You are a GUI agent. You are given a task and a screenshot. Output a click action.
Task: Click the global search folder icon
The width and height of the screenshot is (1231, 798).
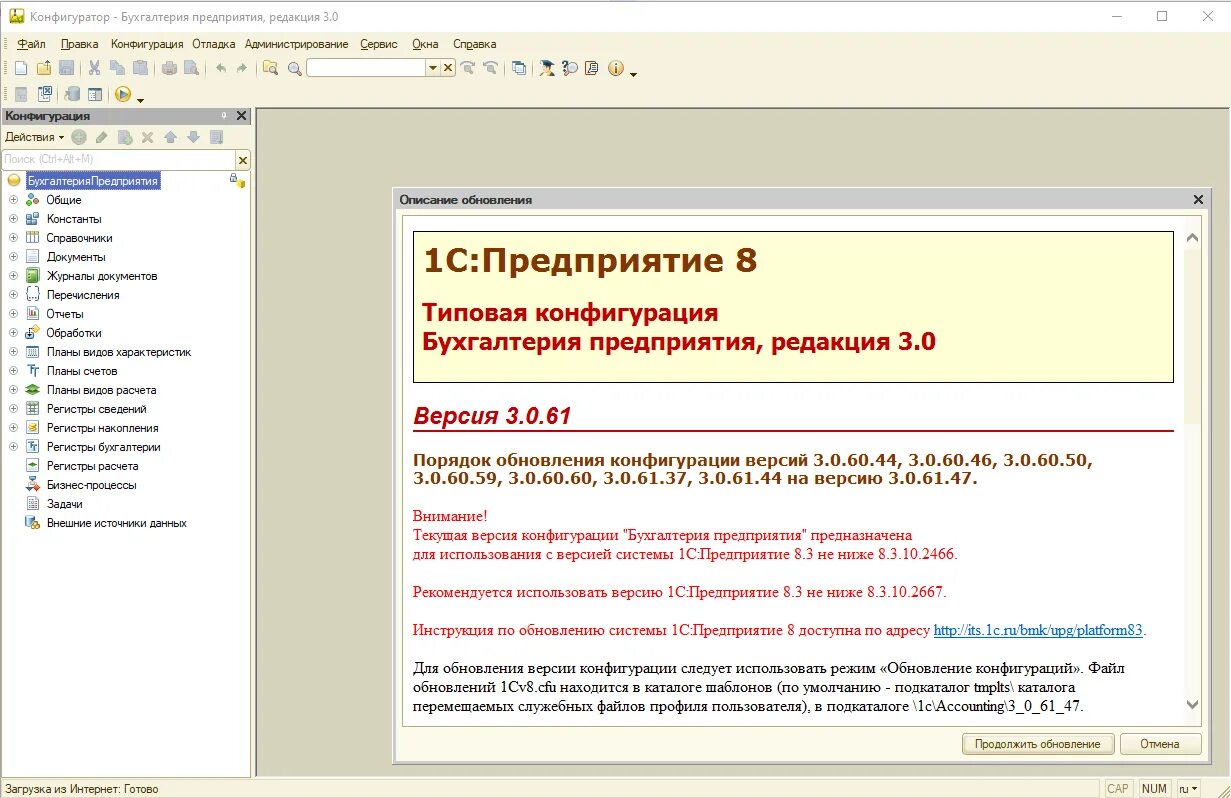click(270, 68)
